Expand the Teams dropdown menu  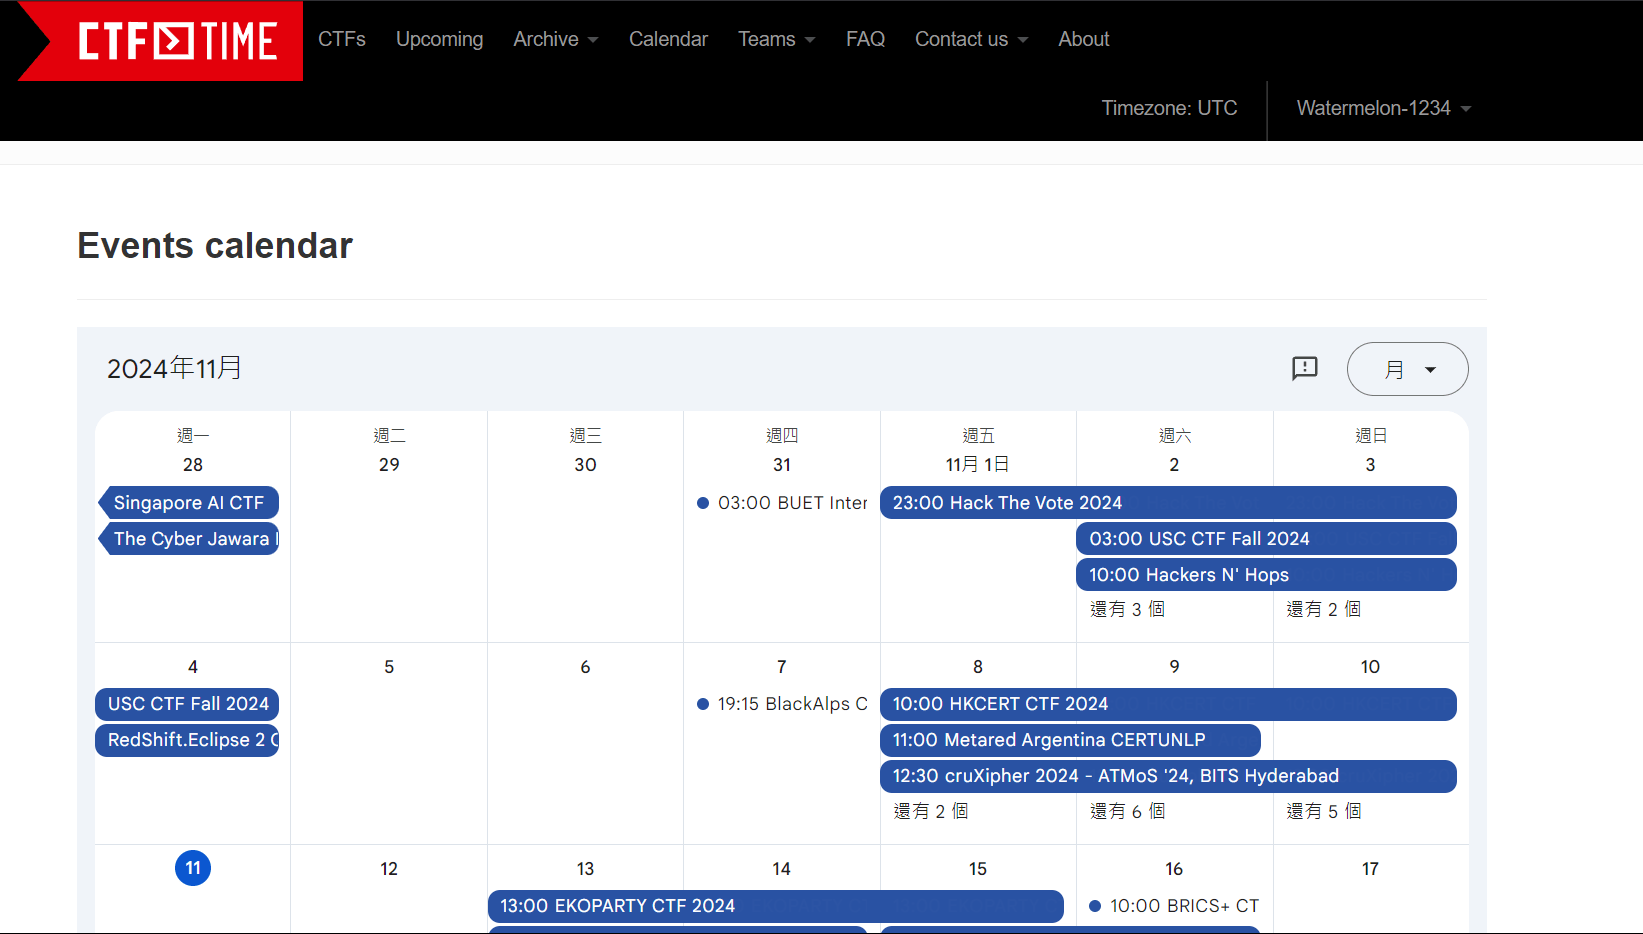click(x=777, y=39)
